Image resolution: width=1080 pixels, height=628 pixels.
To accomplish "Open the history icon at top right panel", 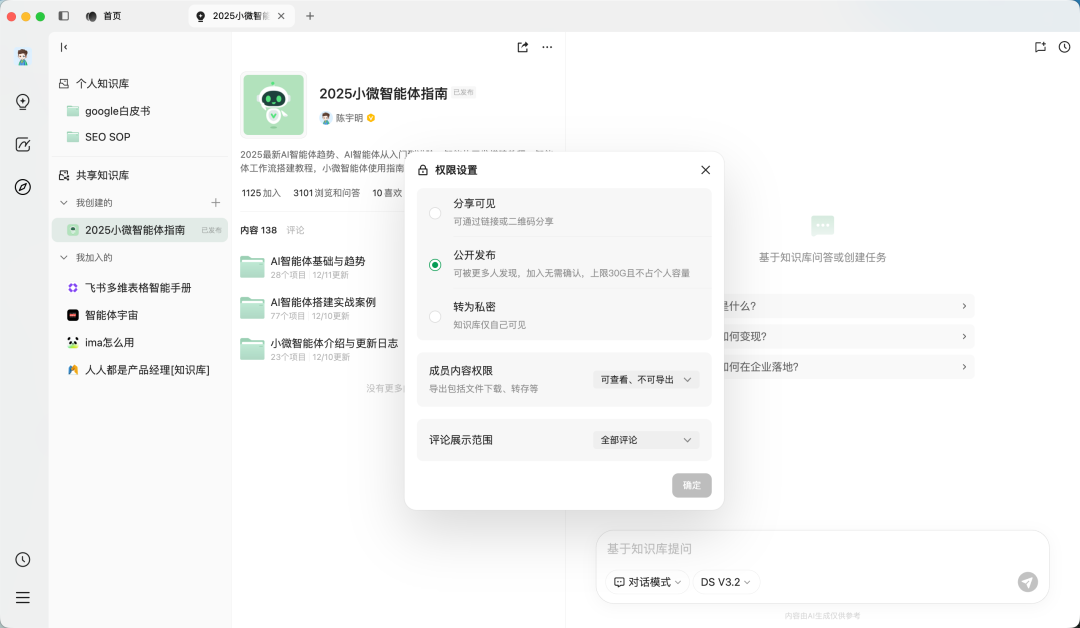I will tap(1064, 47).
